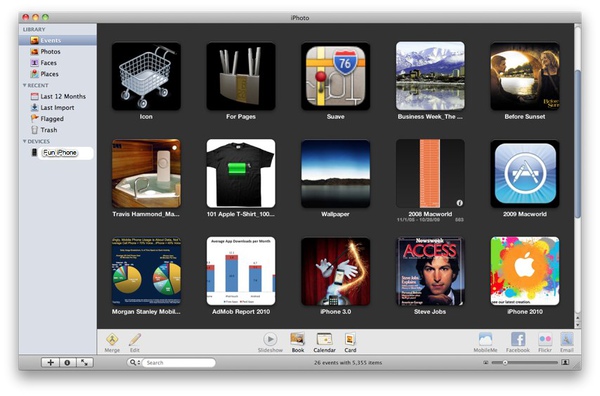The image size is (600, 396).
Task: Open the Icon event shopping cart thumbnail
Action: click(x=146, y=76)
